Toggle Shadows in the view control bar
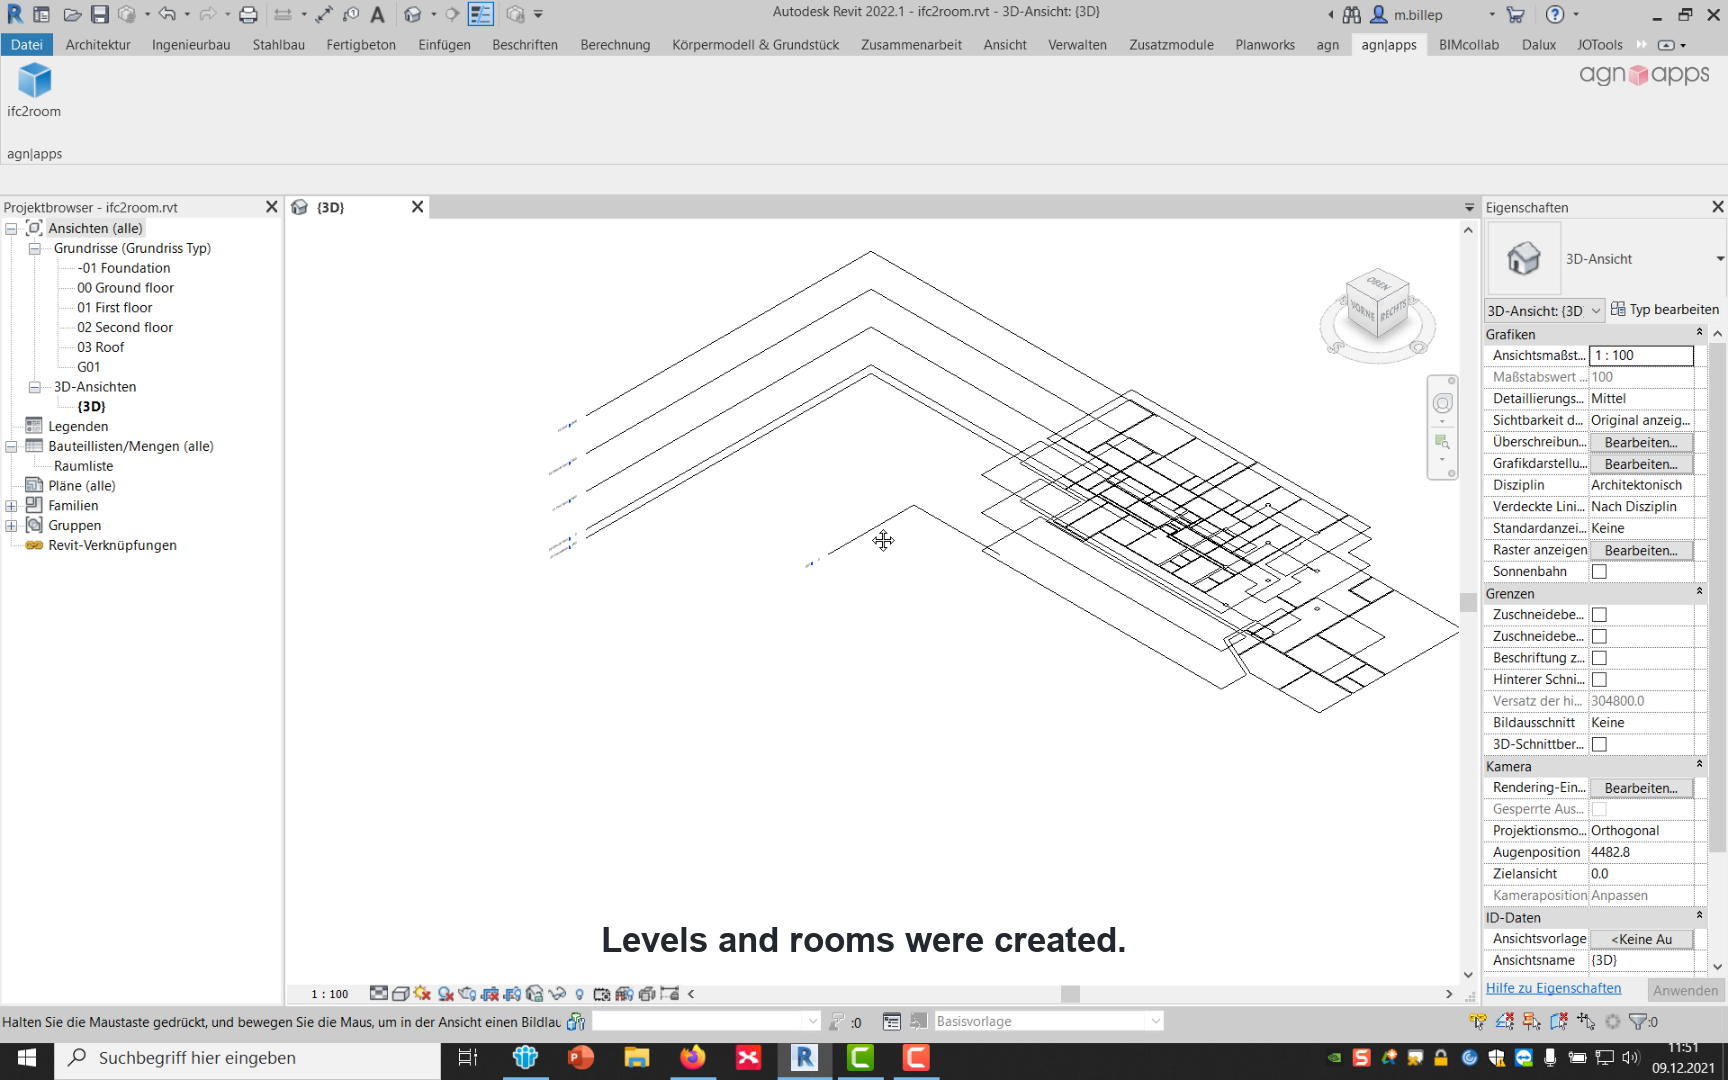The width and height of the screenshot is (1728, 1080). pyautogui.click(x=445, y=994)
